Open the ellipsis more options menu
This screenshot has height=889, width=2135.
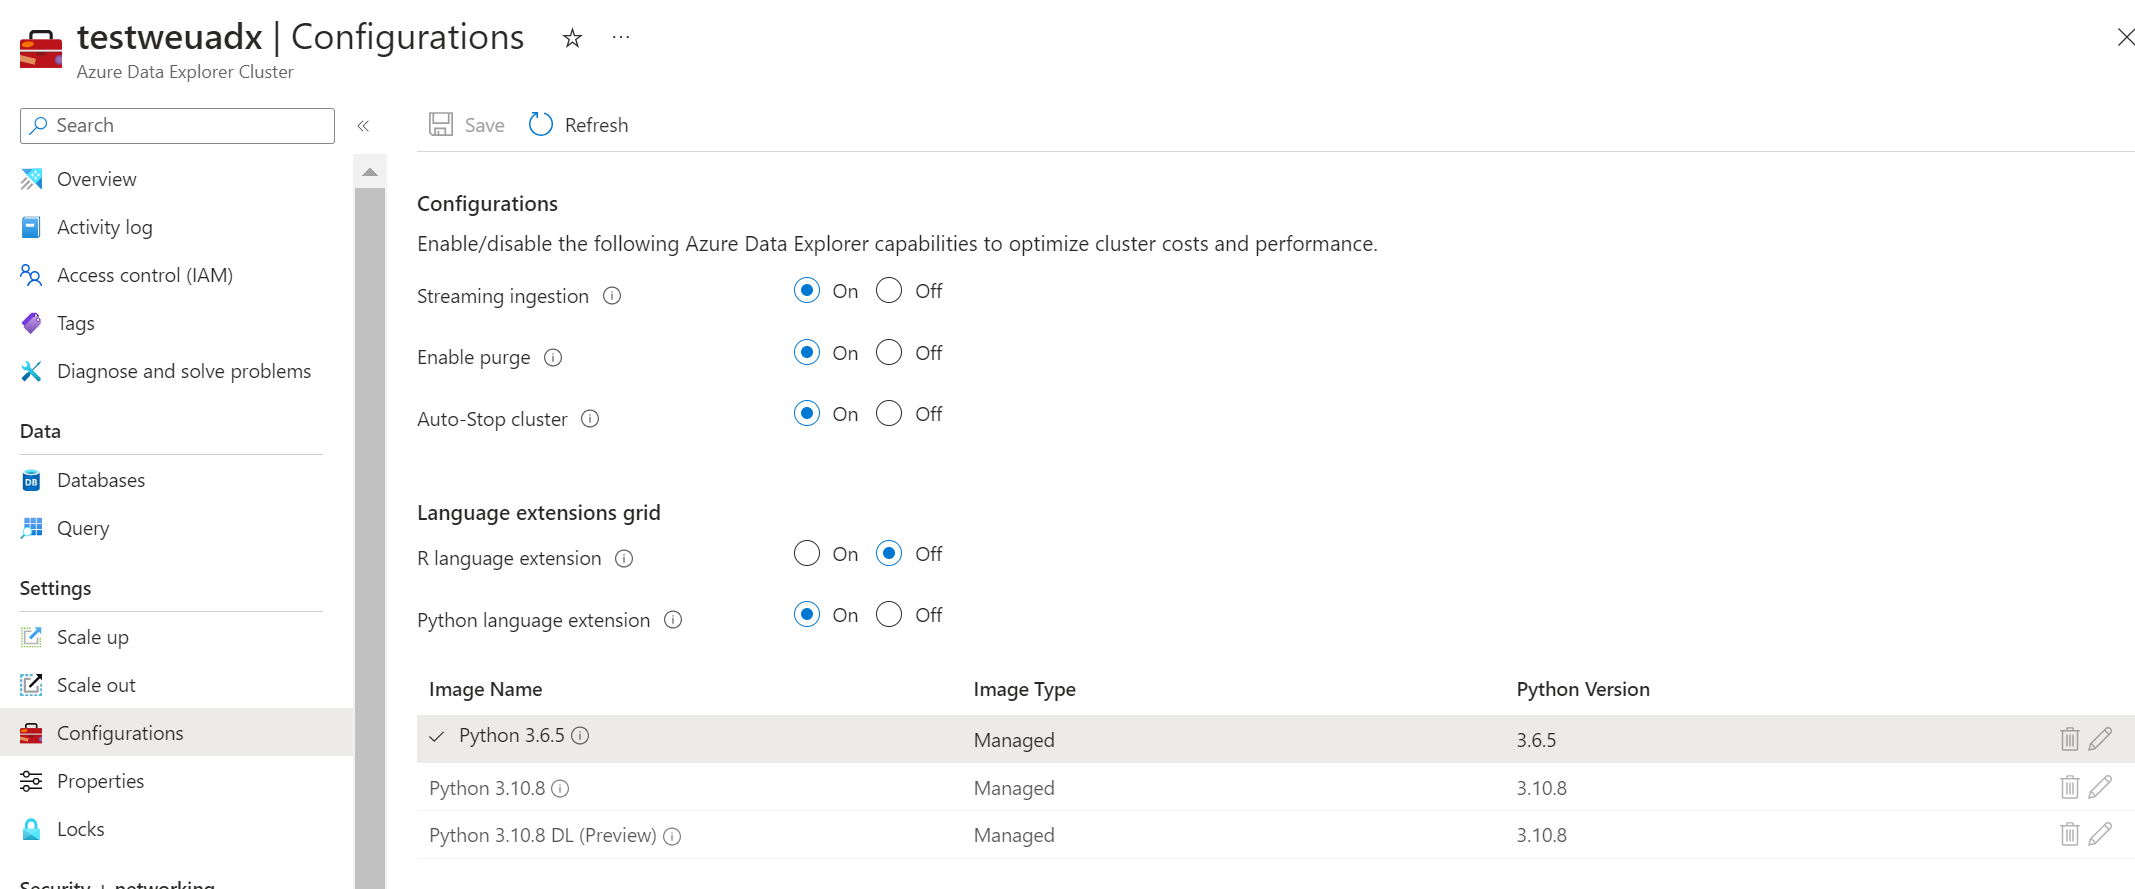621,38
